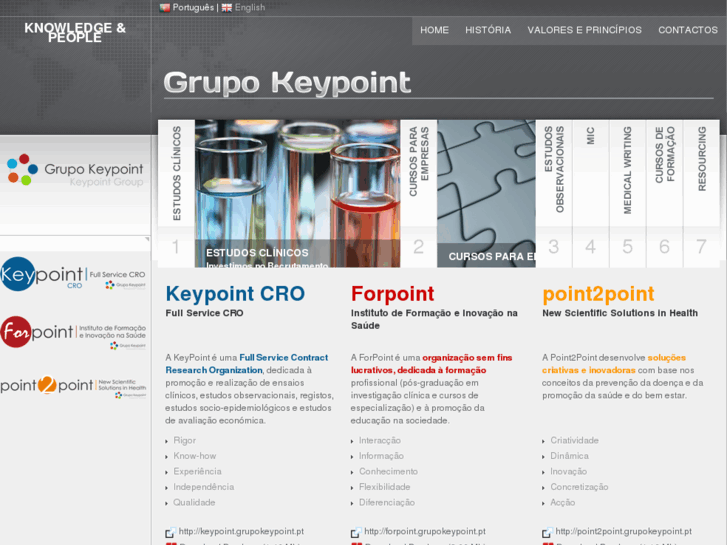Select the Cursos para Empresas accordion tab
727x545 pixels.
(419, 193)
